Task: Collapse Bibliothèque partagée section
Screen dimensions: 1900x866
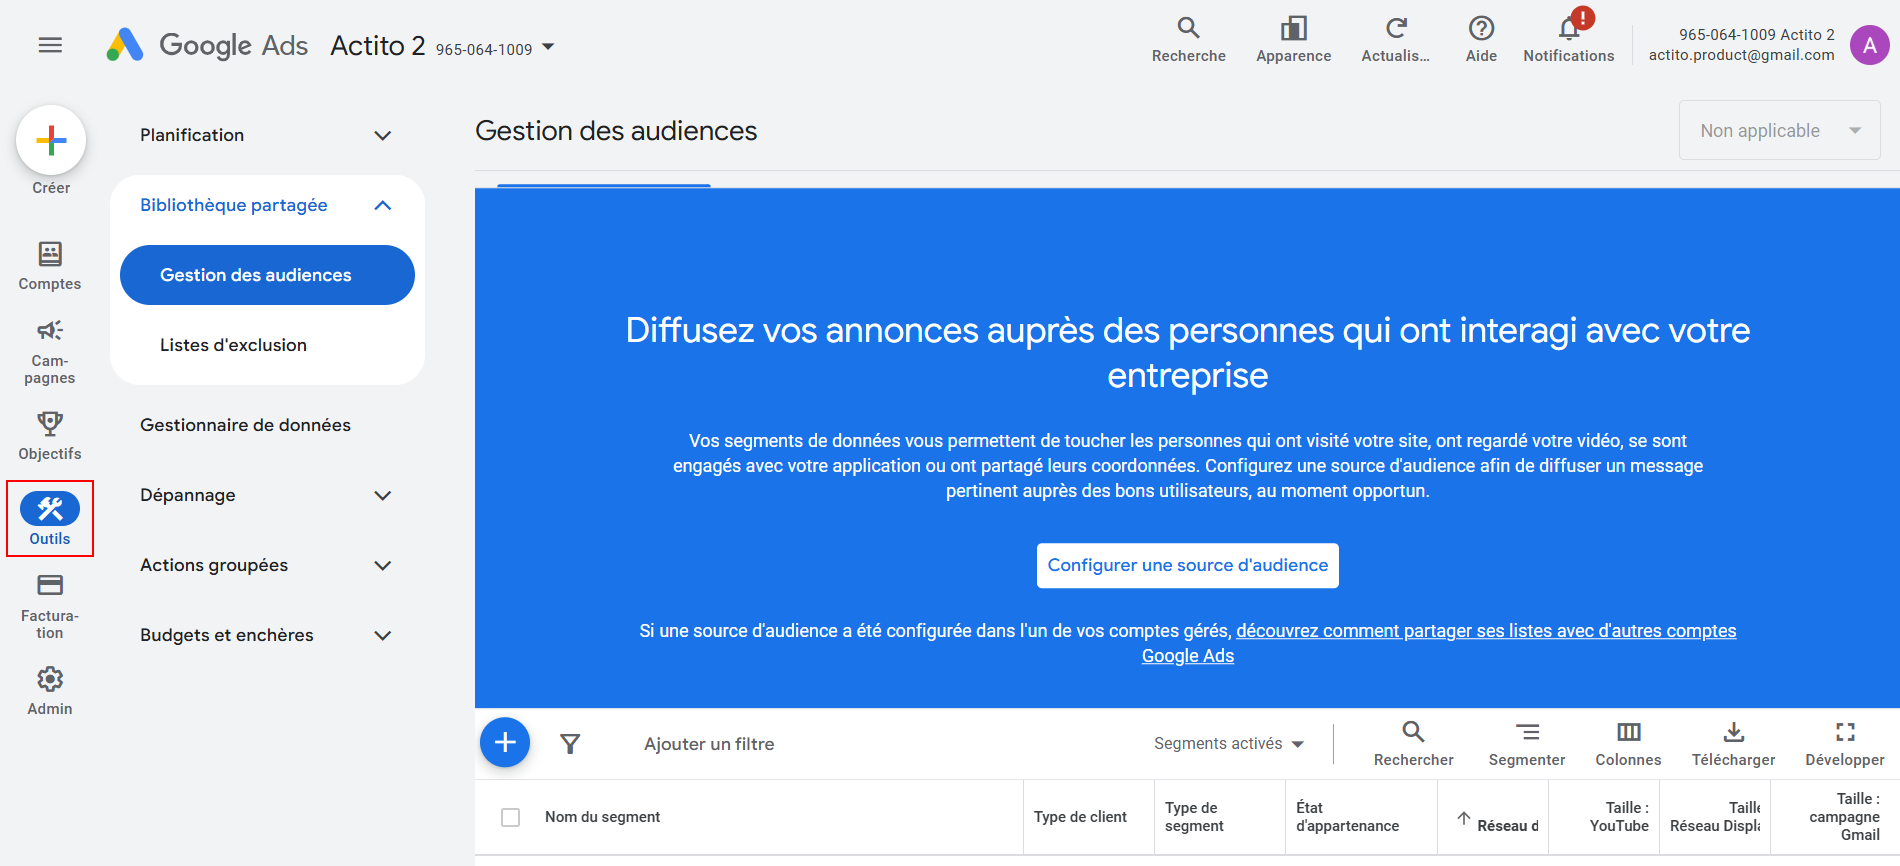Action: click(382, 205)
